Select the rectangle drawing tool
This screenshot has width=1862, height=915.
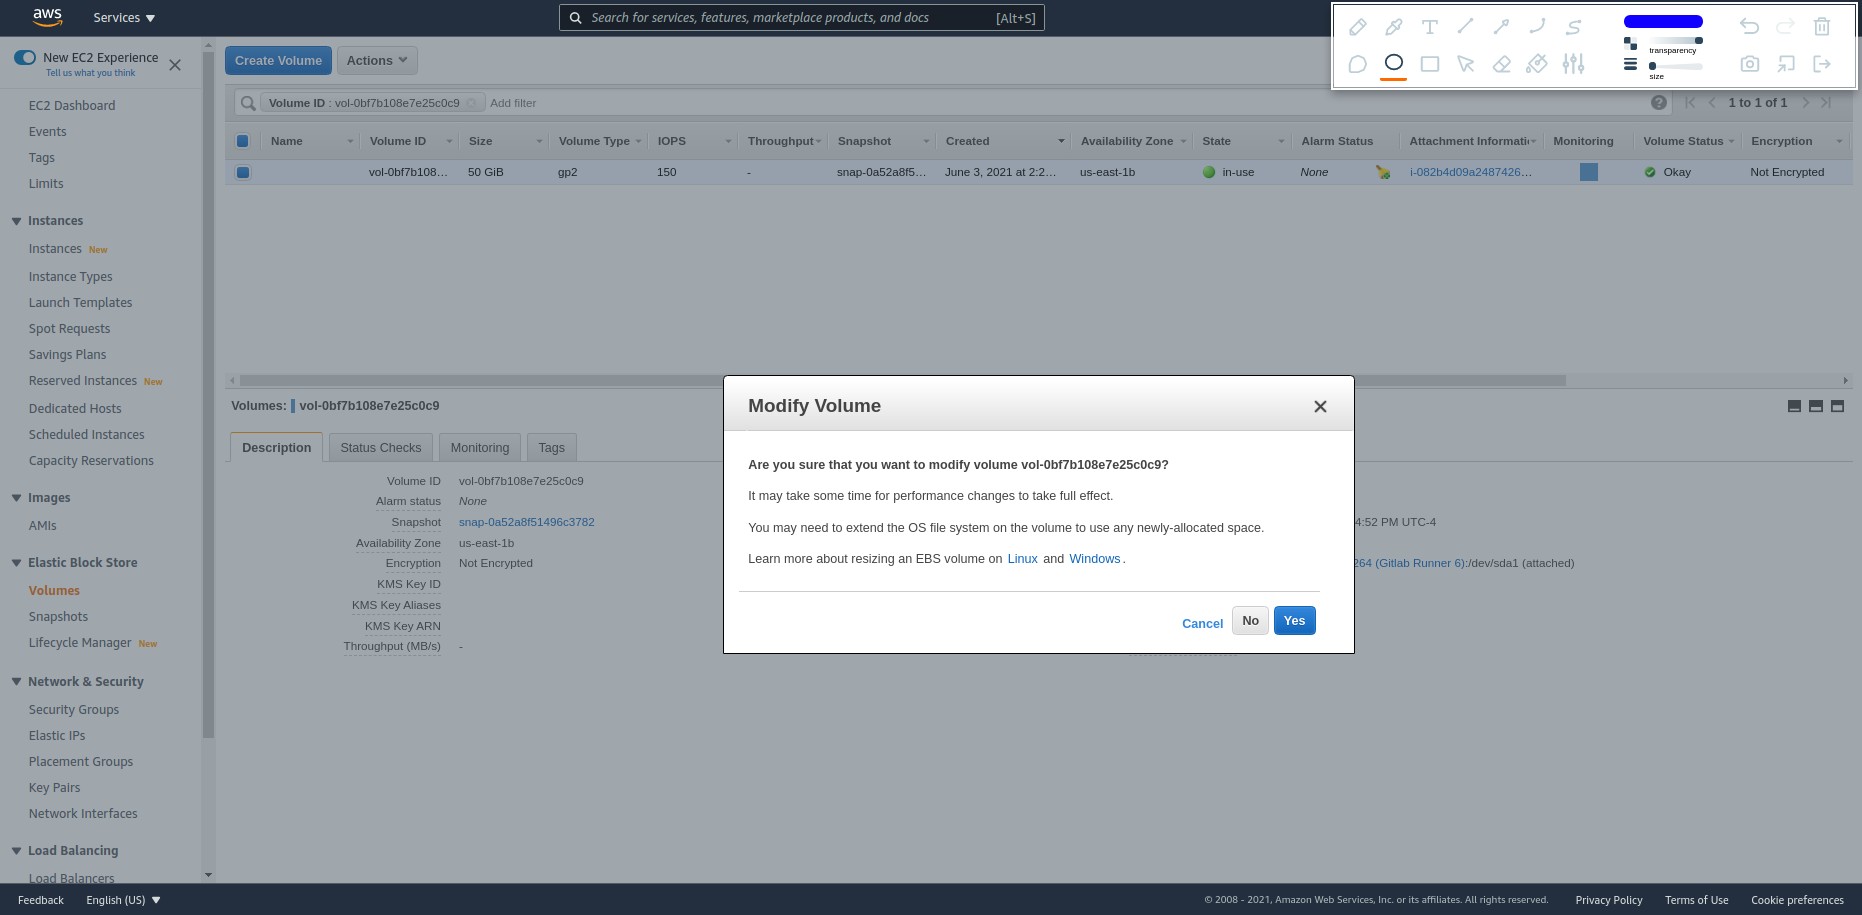1429,64
